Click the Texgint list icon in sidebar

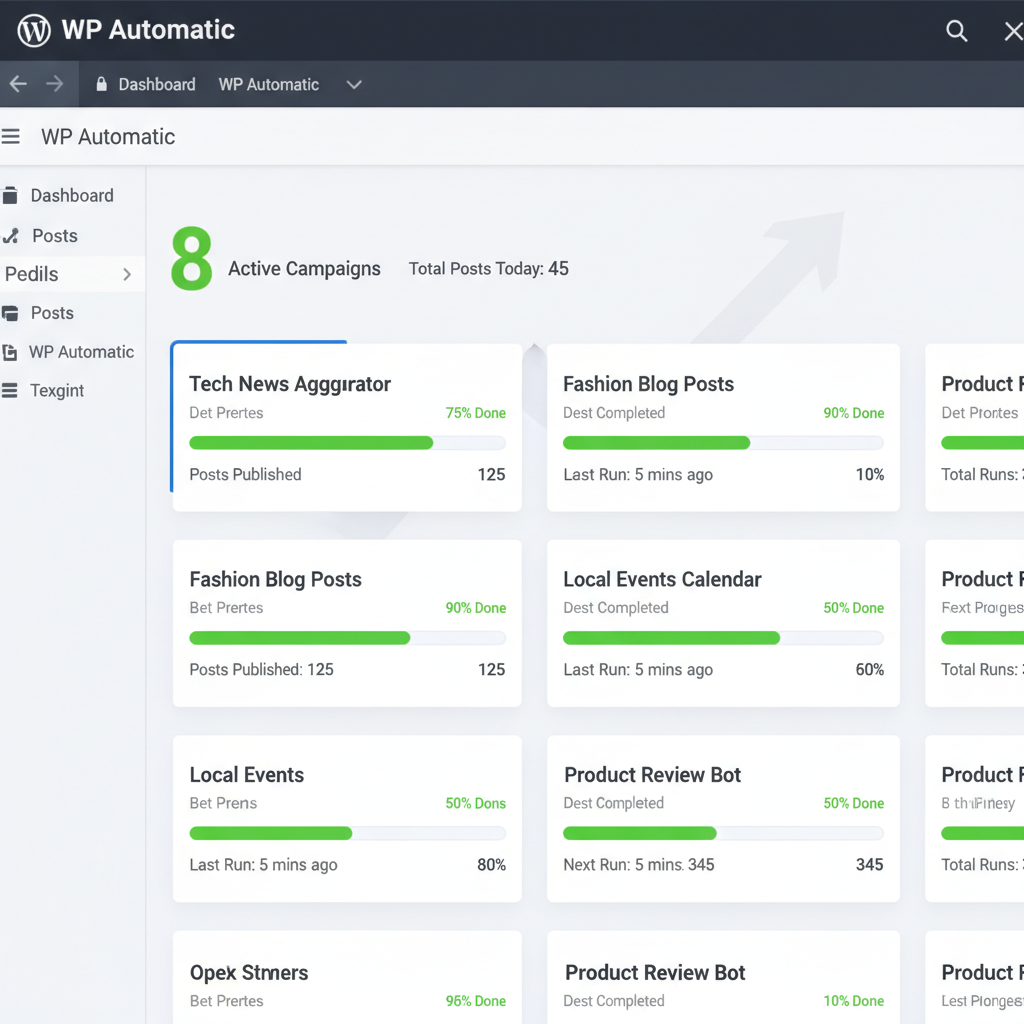[10, 390]
